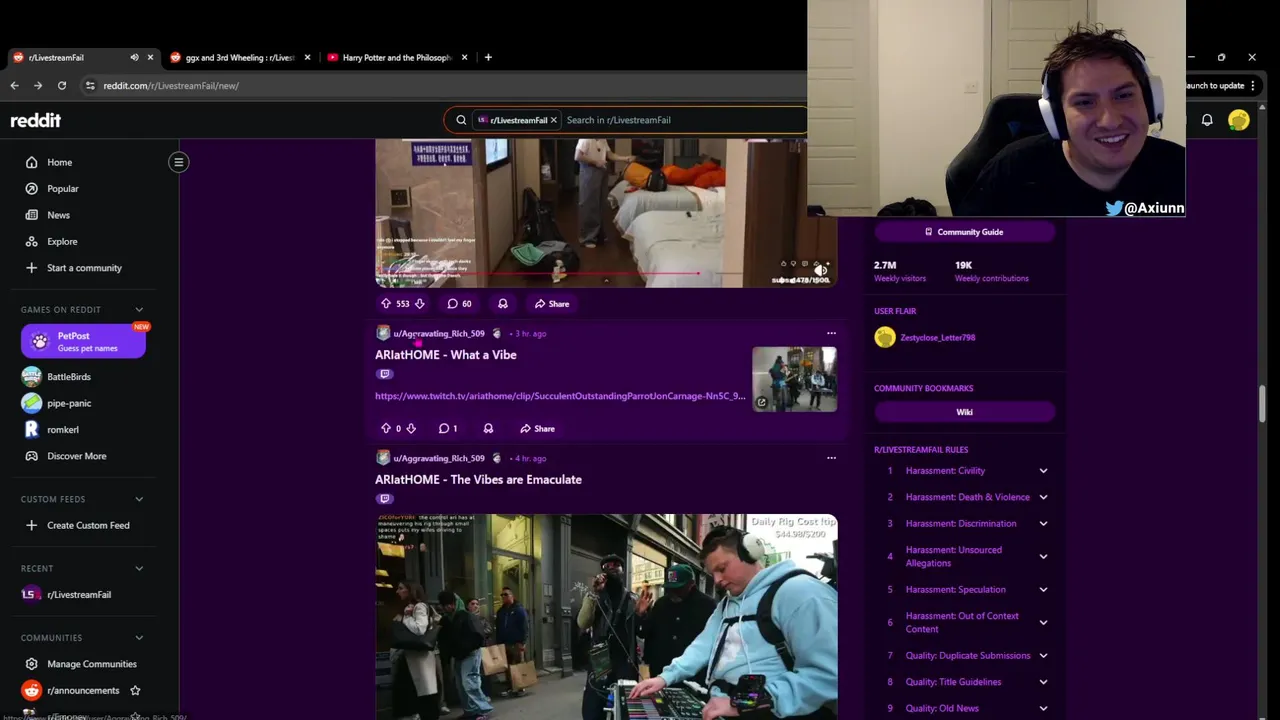This screenshot has width=1280, height=720.
Task: Open the community Wiki bookmark
Action: (964, 412)
